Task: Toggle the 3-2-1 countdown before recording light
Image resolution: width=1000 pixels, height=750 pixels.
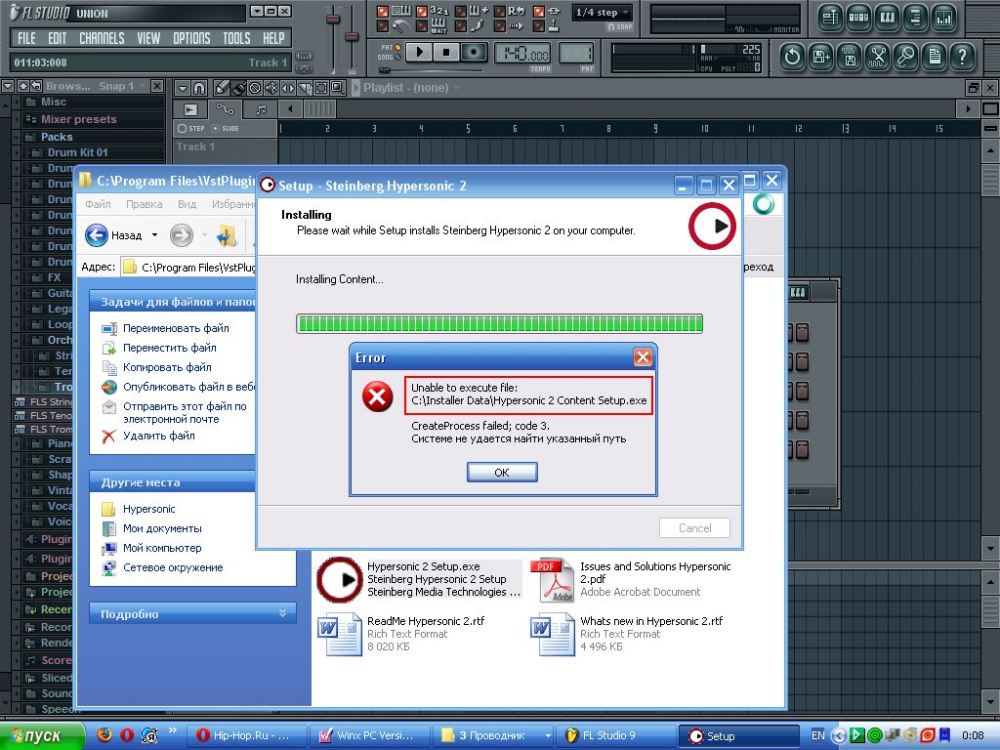Action: pyautogui.click(x=422, y=11)
